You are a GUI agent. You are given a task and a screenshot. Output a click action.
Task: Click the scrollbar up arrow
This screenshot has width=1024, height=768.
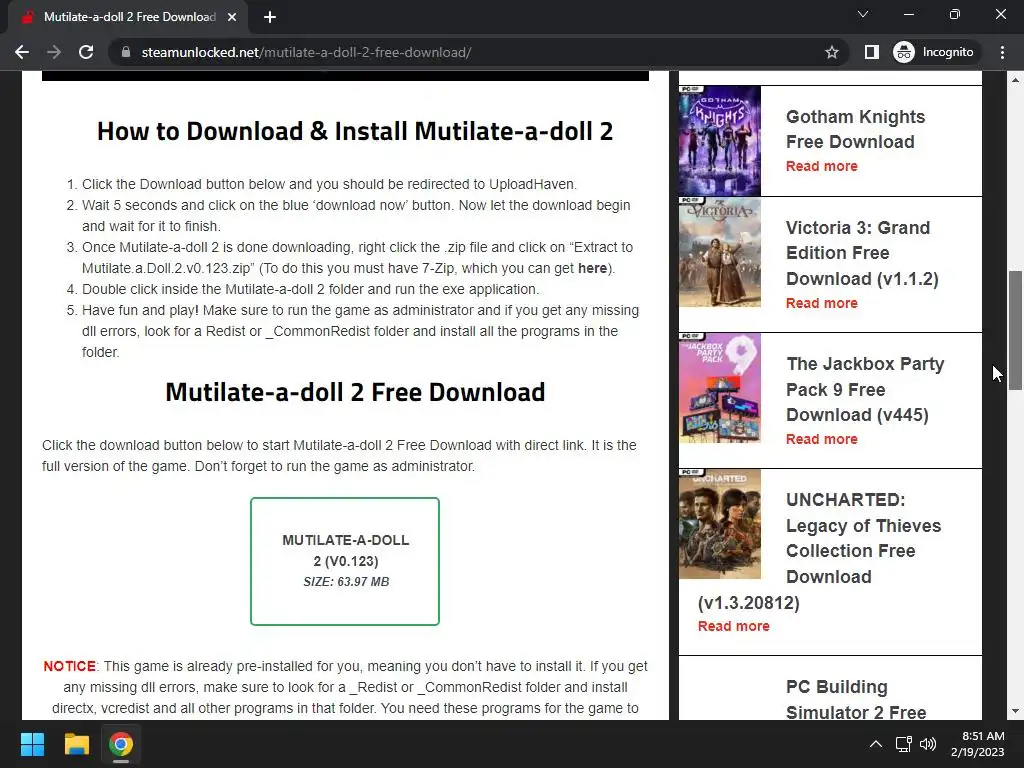click(x=1015, y=80)
